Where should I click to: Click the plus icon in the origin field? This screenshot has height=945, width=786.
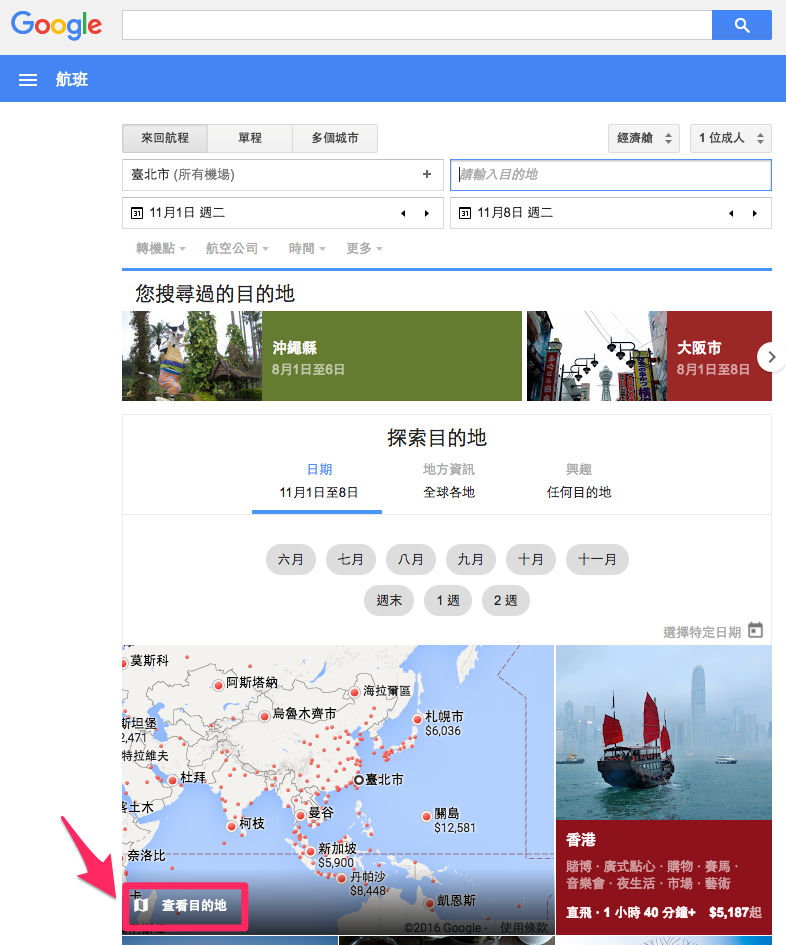[x=427, y=174]
